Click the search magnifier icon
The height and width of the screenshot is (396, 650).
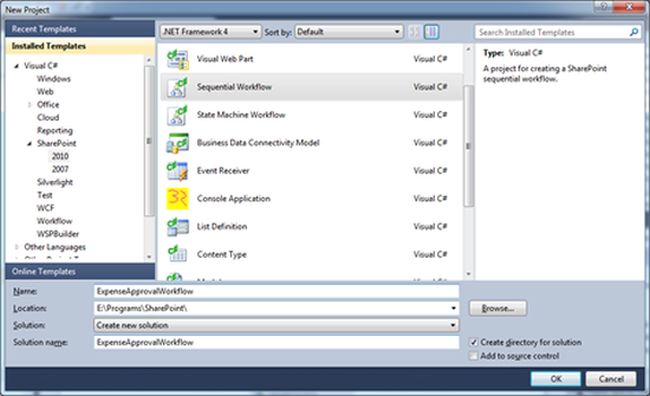point(633,32)
